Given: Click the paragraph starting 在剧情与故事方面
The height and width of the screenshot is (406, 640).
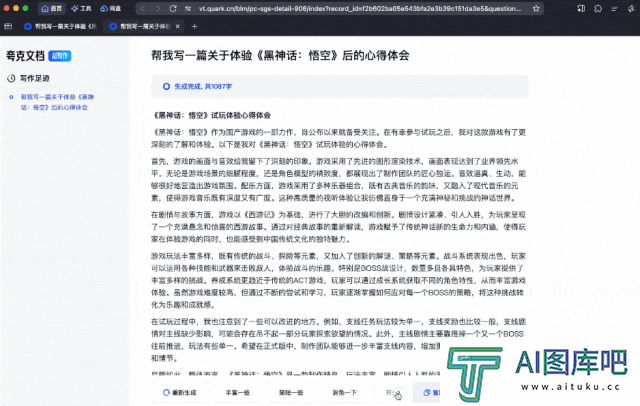Looking at the screenshot, I should [x=338, y=227].
